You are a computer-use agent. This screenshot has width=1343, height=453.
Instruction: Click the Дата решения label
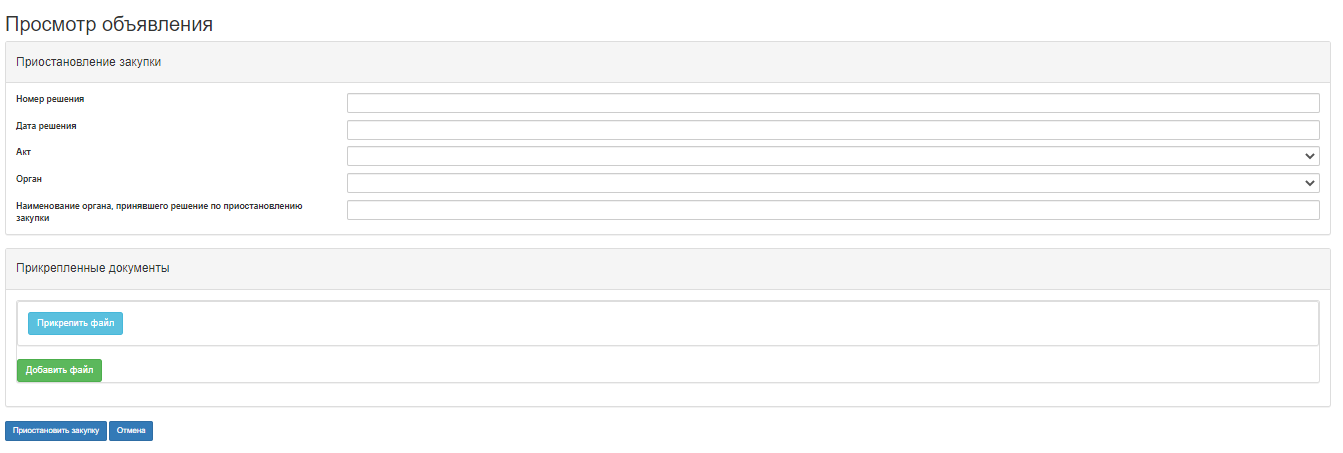coord(47,126)
